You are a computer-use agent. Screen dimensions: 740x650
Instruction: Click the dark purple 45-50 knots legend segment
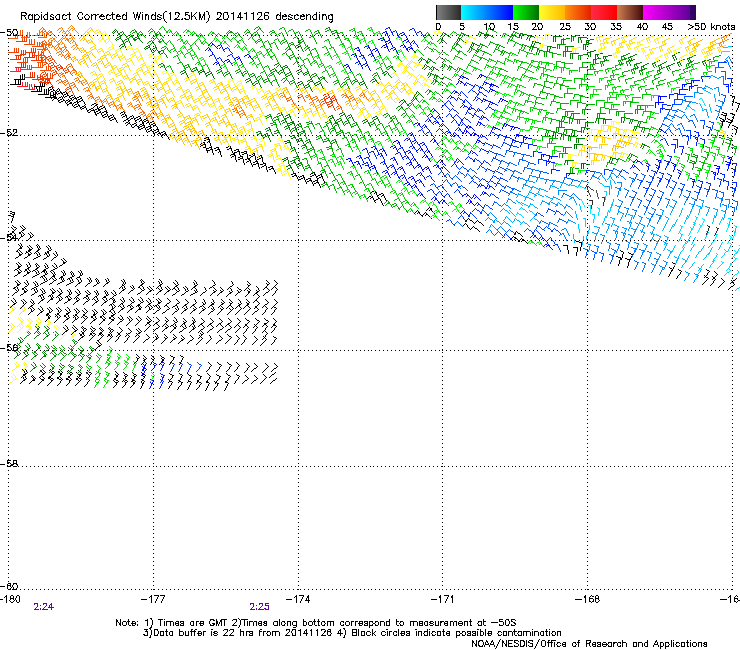682,12
